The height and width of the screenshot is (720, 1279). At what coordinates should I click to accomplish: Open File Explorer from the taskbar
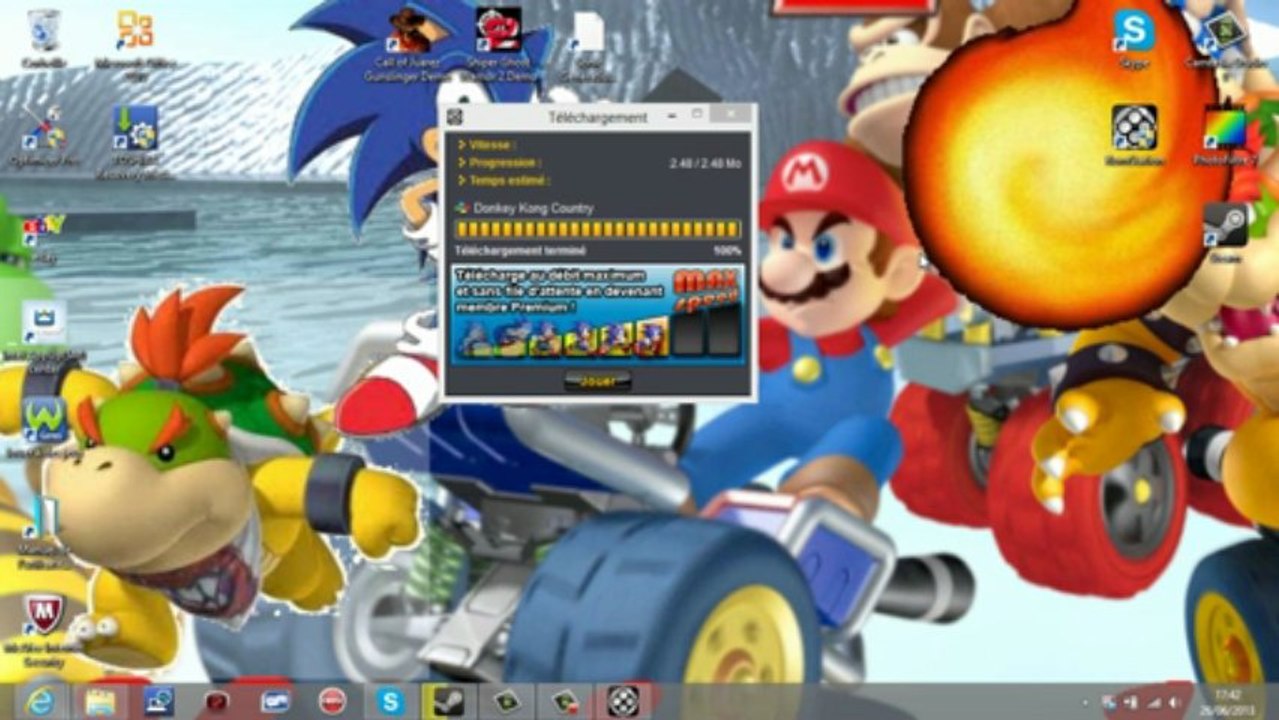(x=100, y=700)
